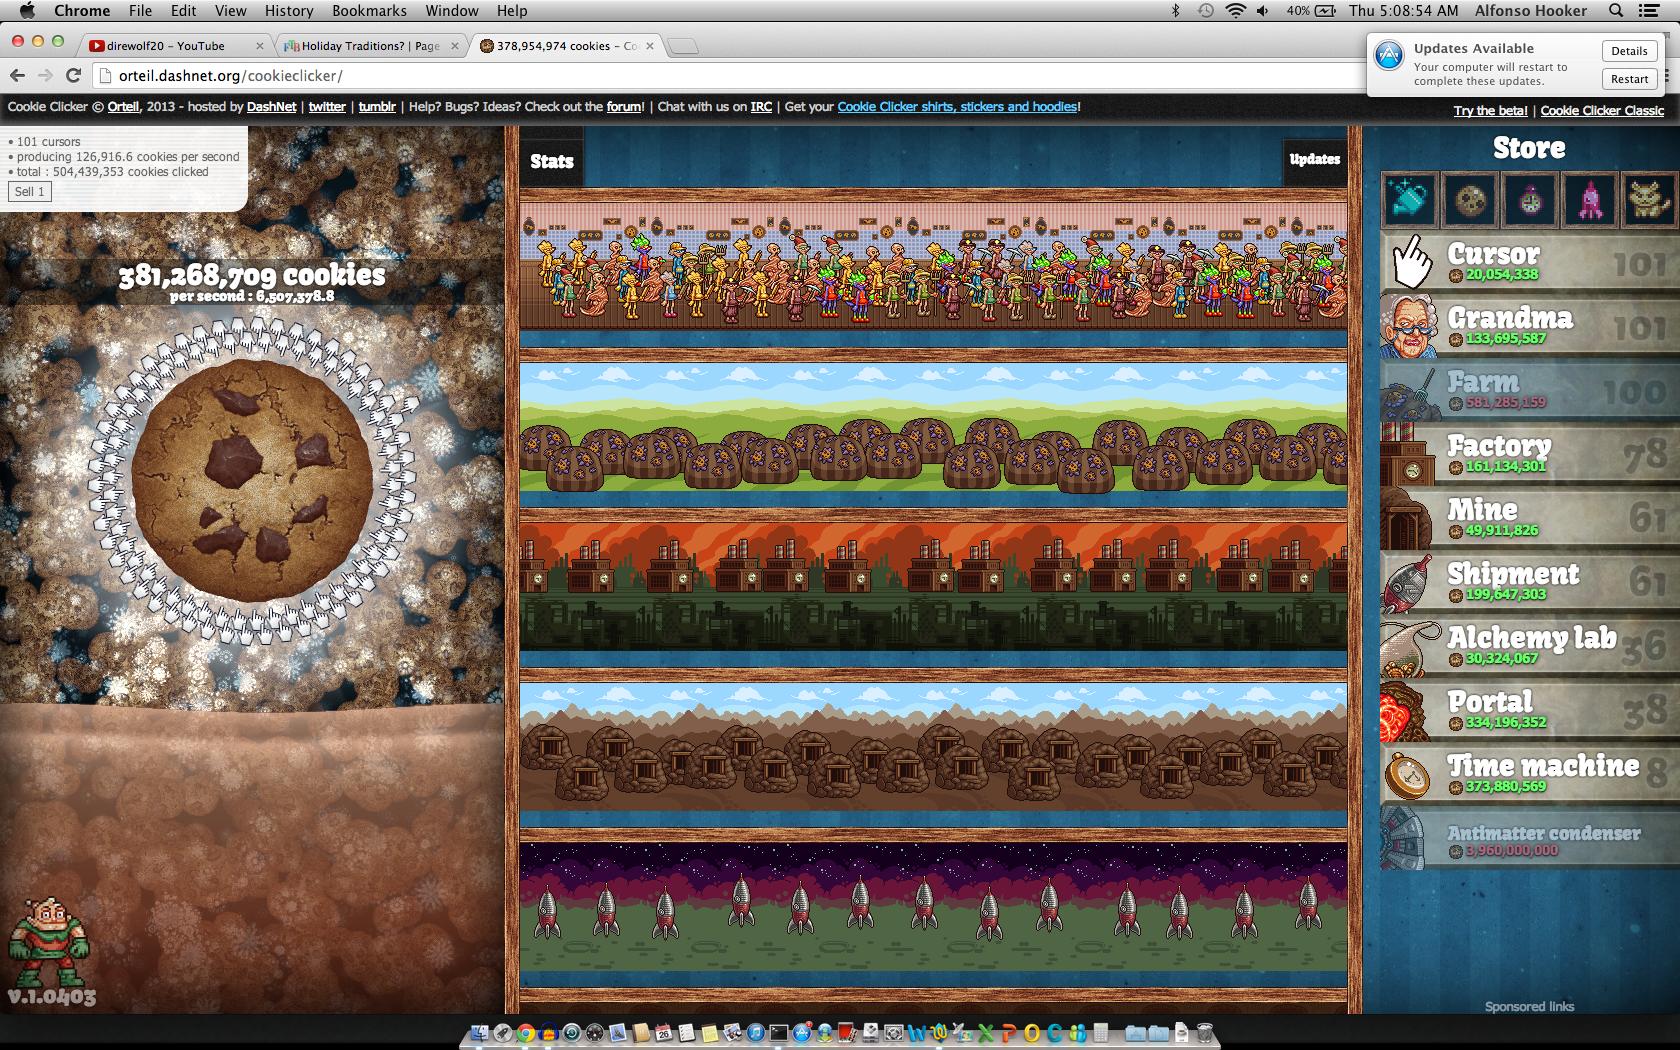Focus the address bar with orteil.dashnet.org
1680x1050 pixels.
point(730,76)
